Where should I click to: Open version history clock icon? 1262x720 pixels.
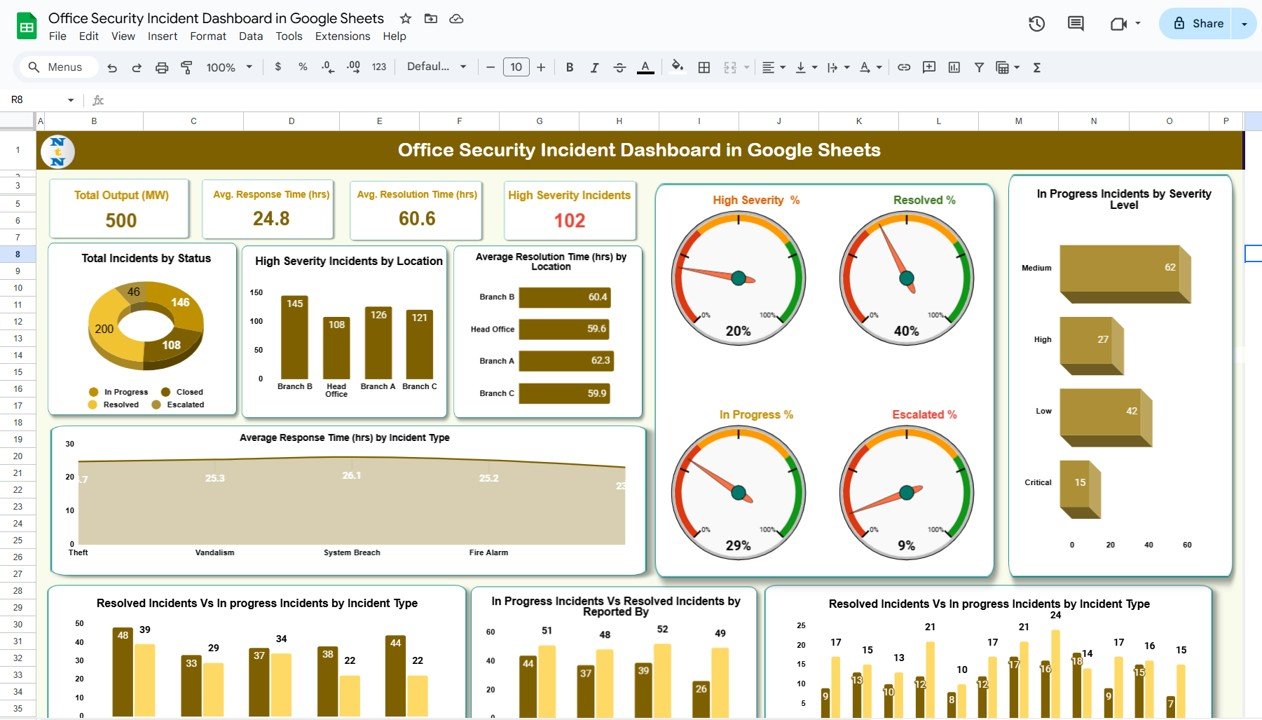click(1036, 24)
